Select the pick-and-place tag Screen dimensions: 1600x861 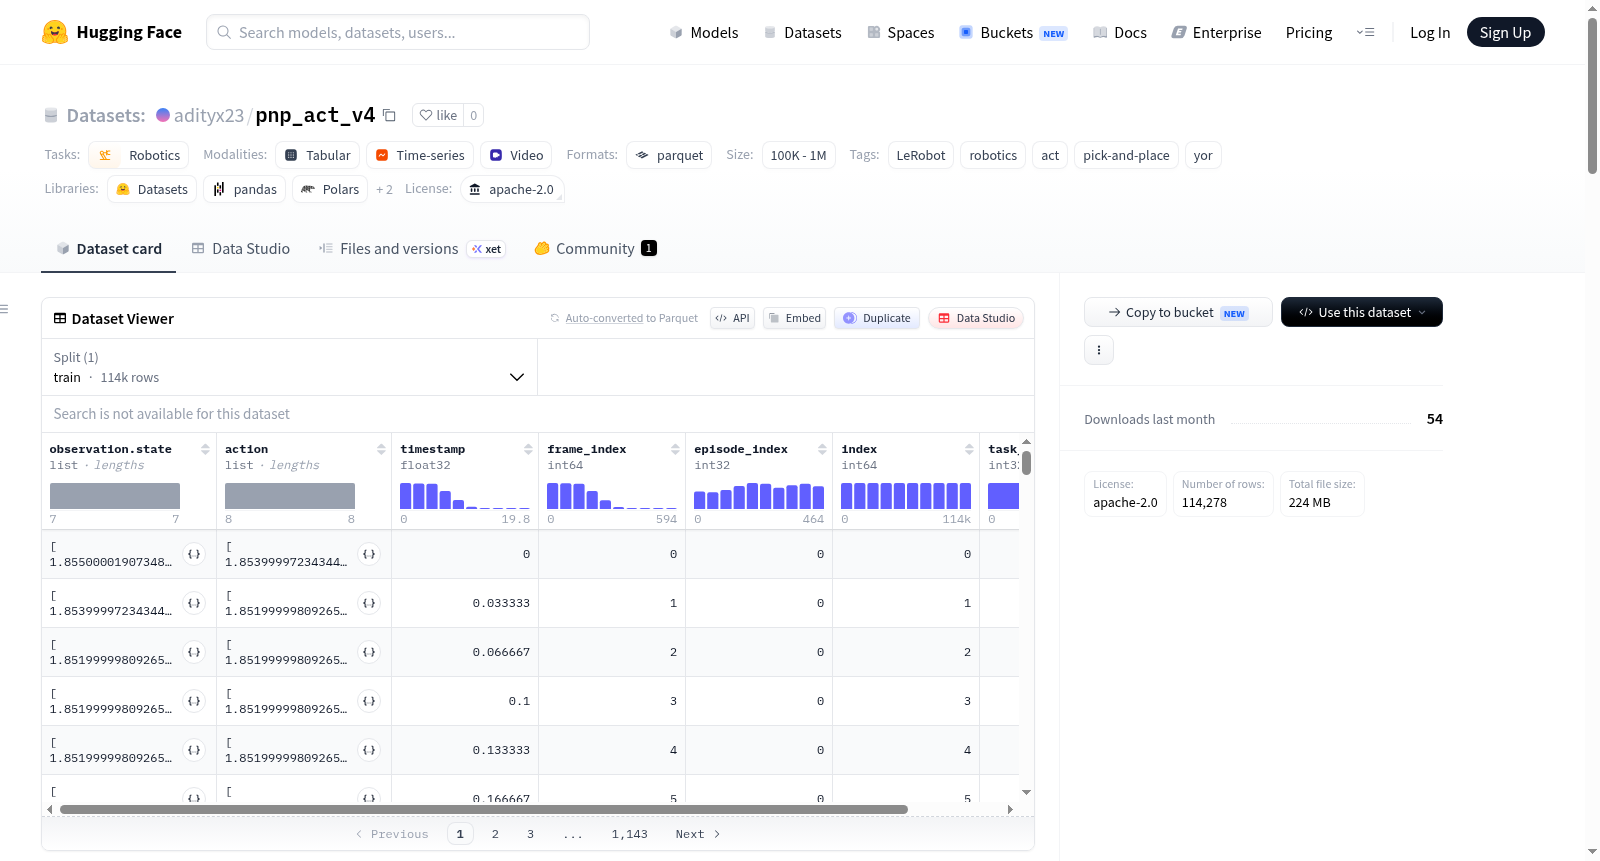[x=1126, y=155]
